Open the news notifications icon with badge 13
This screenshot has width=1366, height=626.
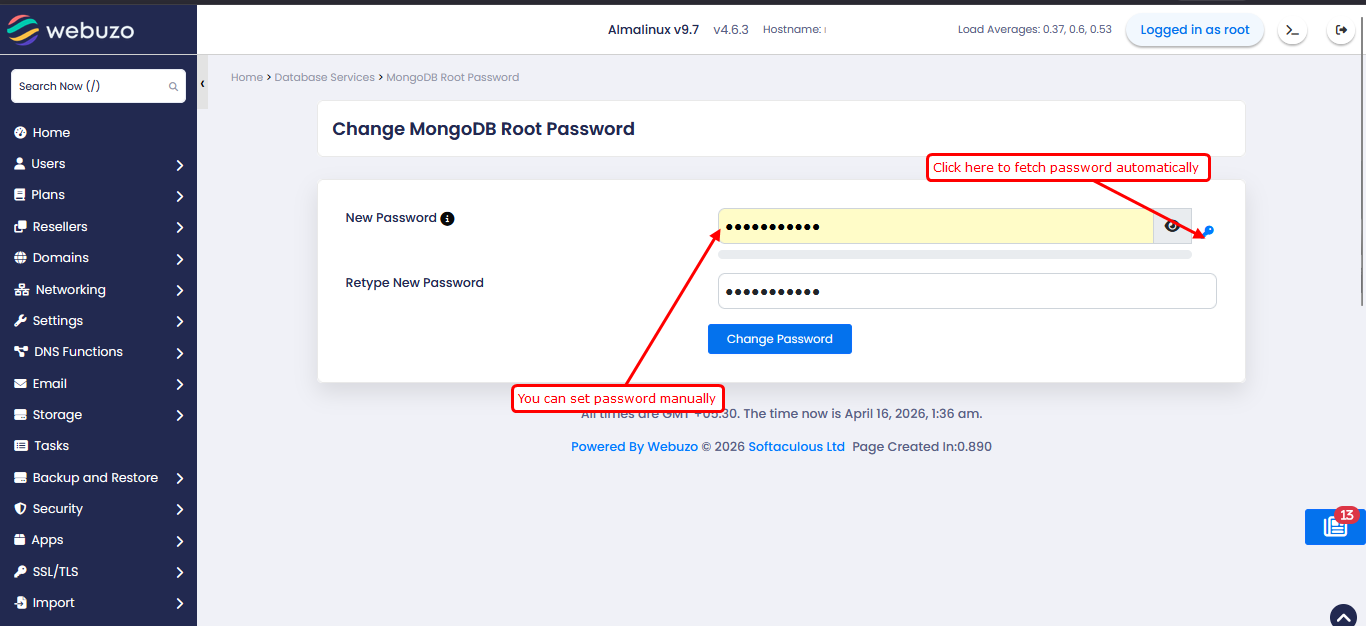click(1335, 526)
